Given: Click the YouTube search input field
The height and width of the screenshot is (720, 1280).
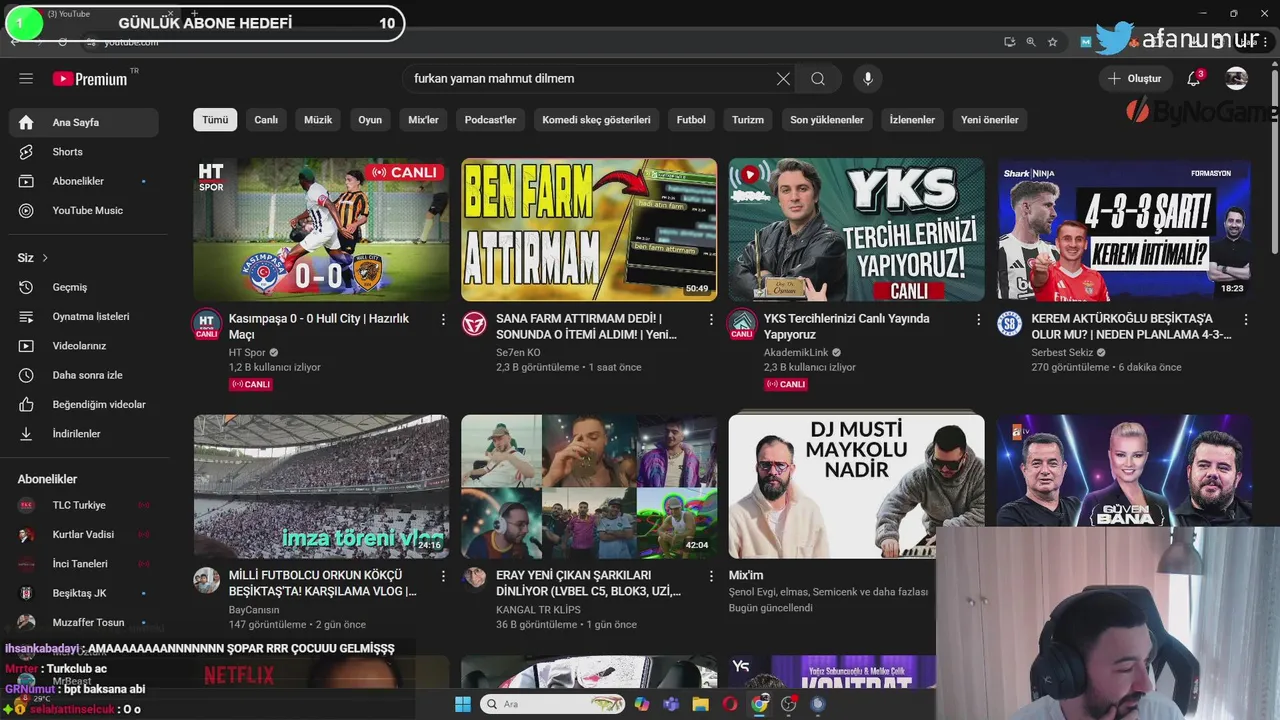Looking at the screenshot, I should 588,79.
